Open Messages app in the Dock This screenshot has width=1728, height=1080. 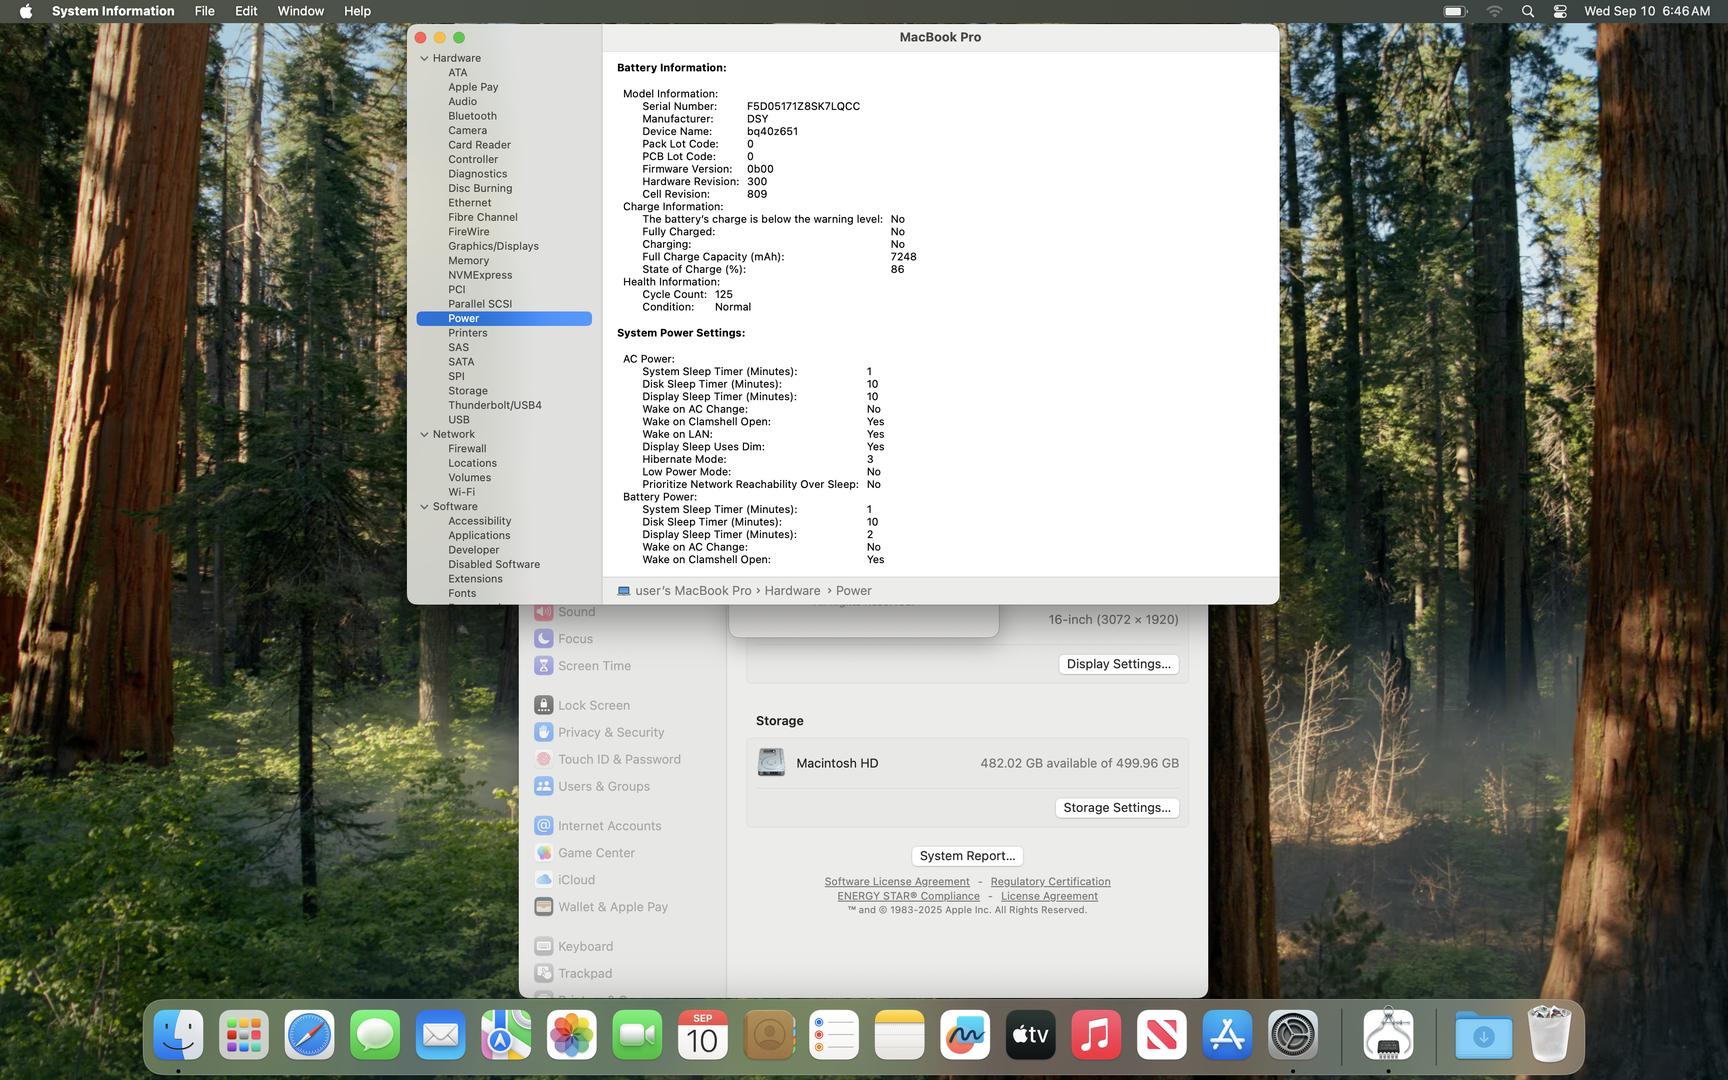375,1035
